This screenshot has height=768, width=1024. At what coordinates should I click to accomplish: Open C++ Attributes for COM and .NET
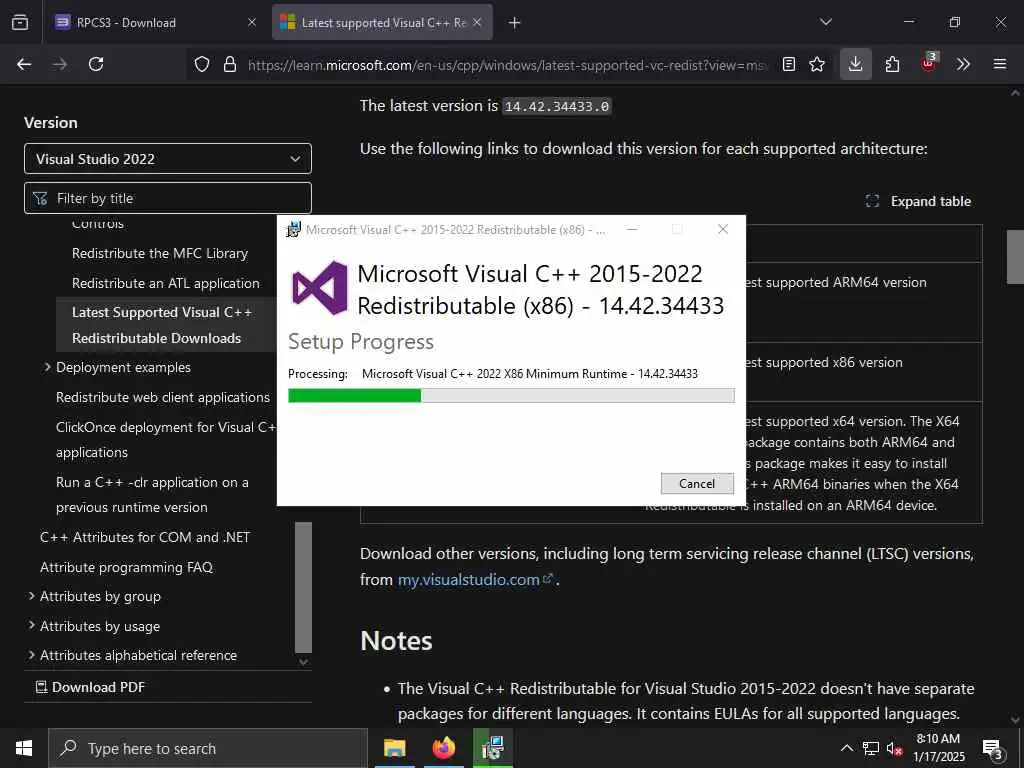[145, 537]
